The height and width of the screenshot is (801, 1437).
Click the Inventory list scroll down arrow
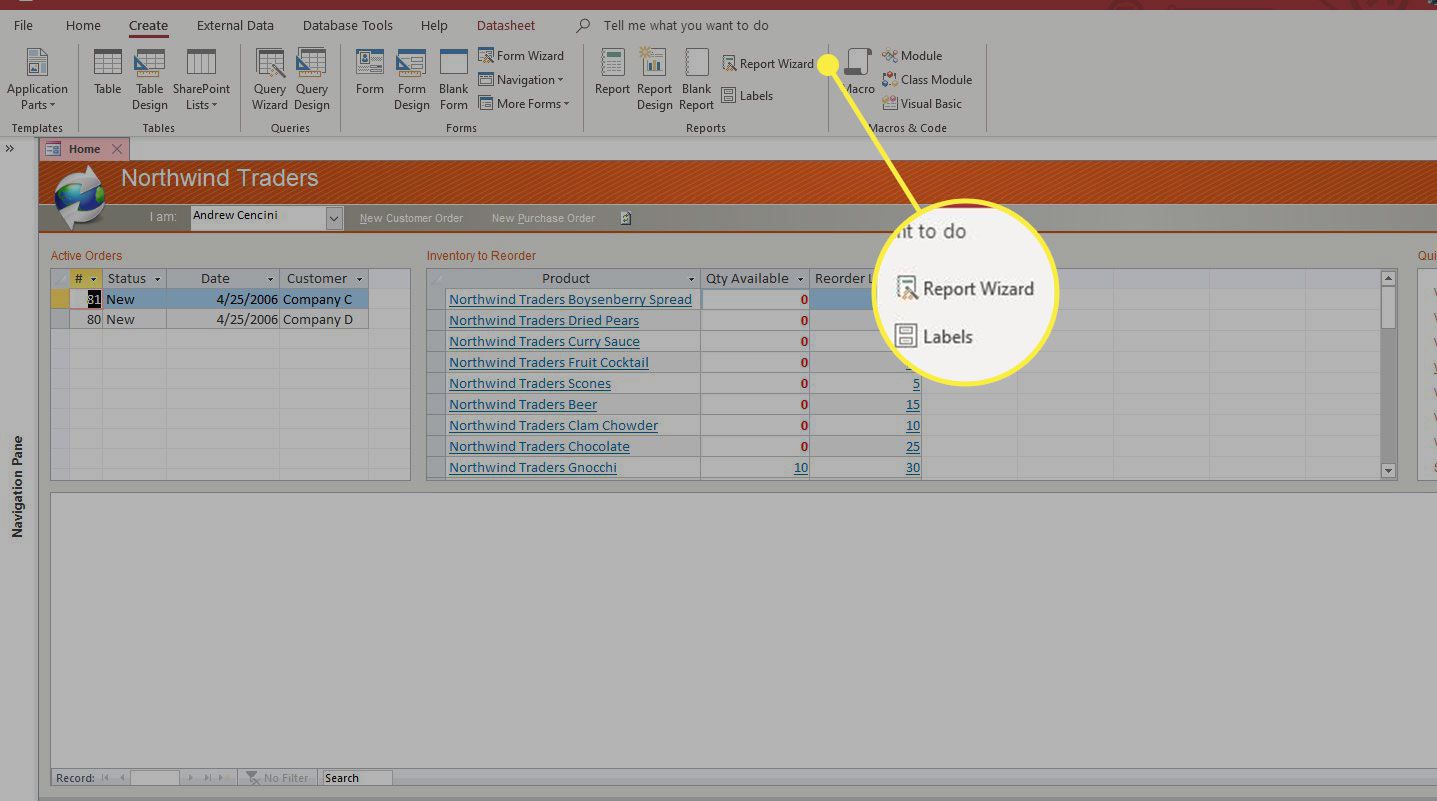1388,470
